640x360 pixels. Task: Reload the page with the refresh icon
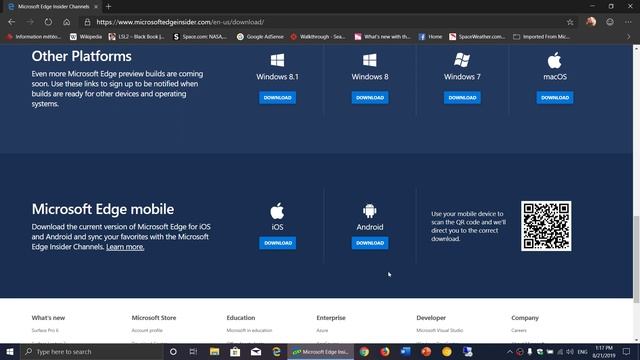tap(48, 22)
